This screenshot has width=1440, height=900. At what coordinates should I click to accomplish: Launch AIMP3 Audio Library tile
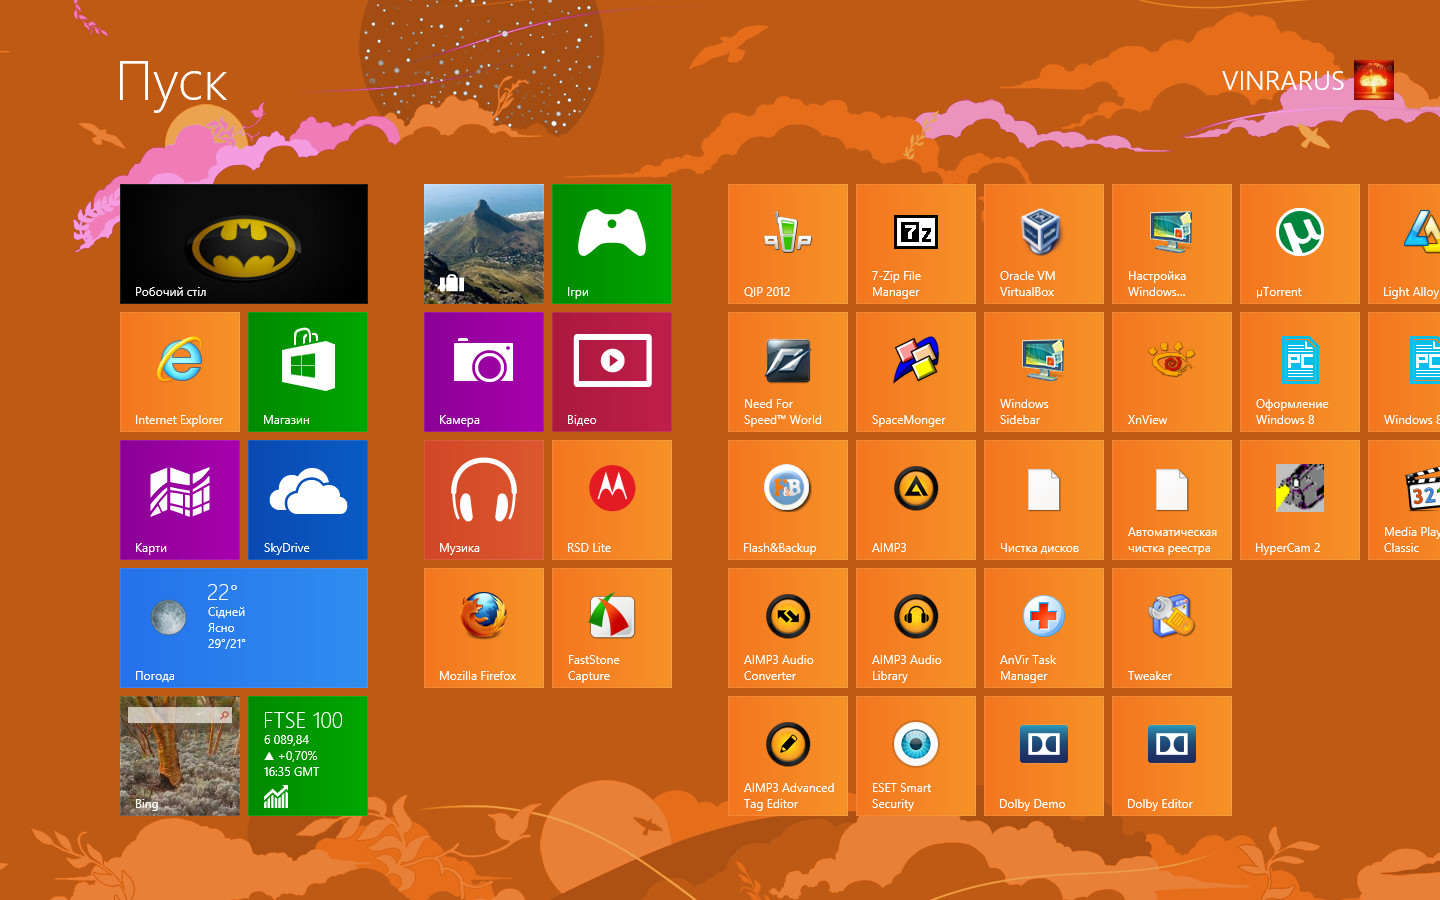(916, 628)
